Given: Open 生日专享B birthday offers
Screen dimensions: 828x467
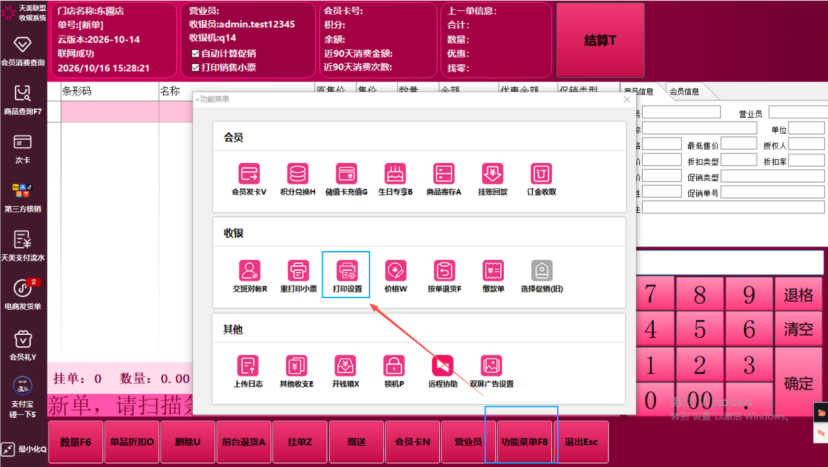Looking at the screenshot, I should point(395,180).
